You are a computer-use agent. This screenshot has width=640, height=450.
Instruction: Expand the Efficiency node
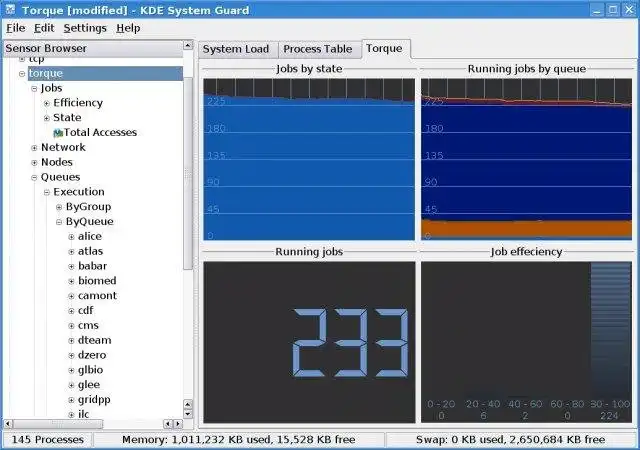click(47, 103)
